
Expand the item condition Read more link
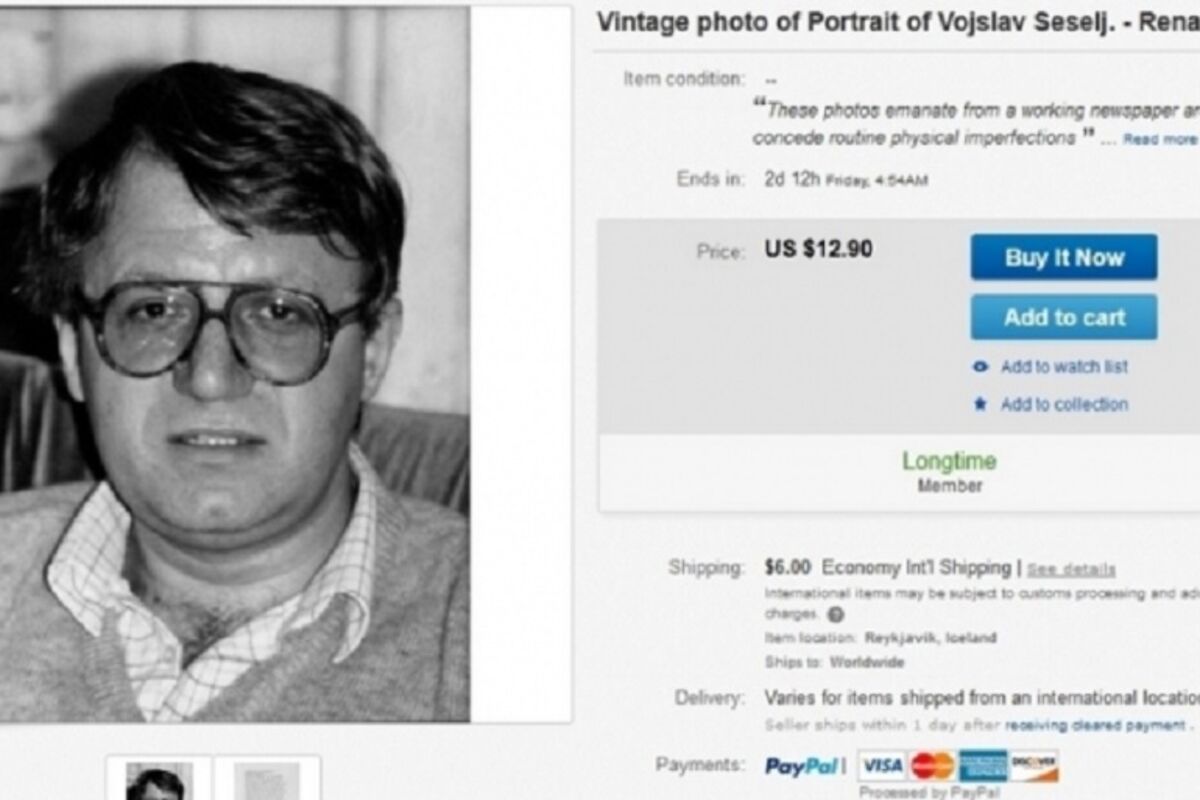tap(1160, 139)
